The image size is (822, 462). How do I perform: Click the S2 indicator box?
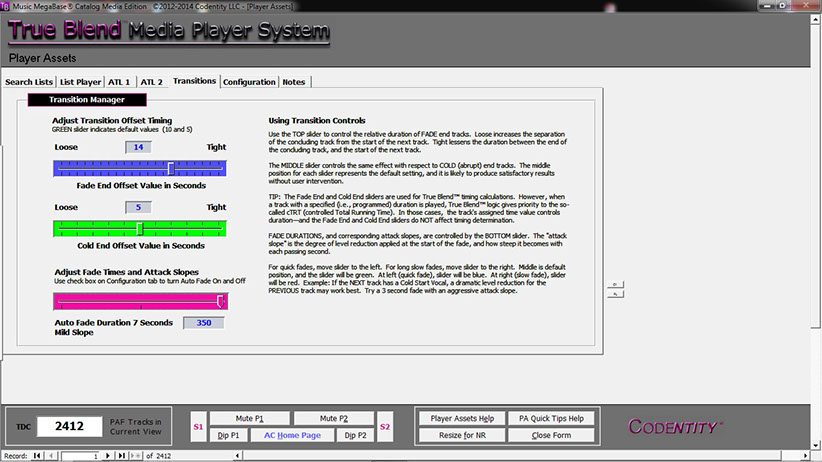pyautogui.click(x=386, y=427)
